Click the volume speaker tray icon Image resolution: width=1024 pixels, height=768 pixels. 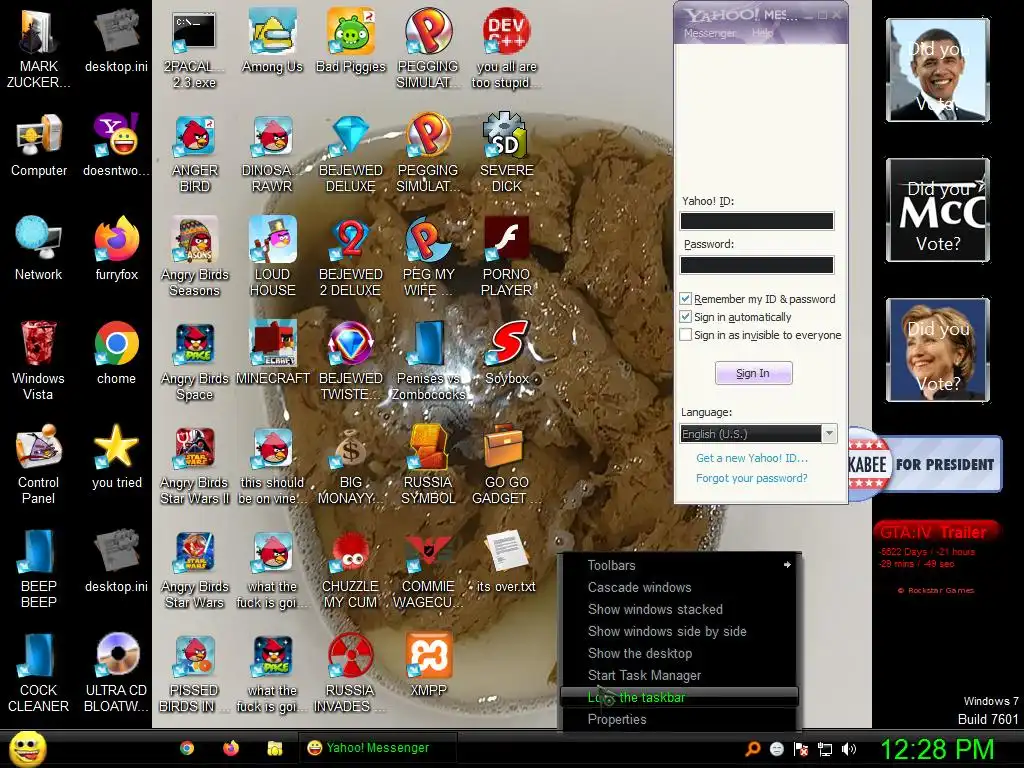(849, 749)
